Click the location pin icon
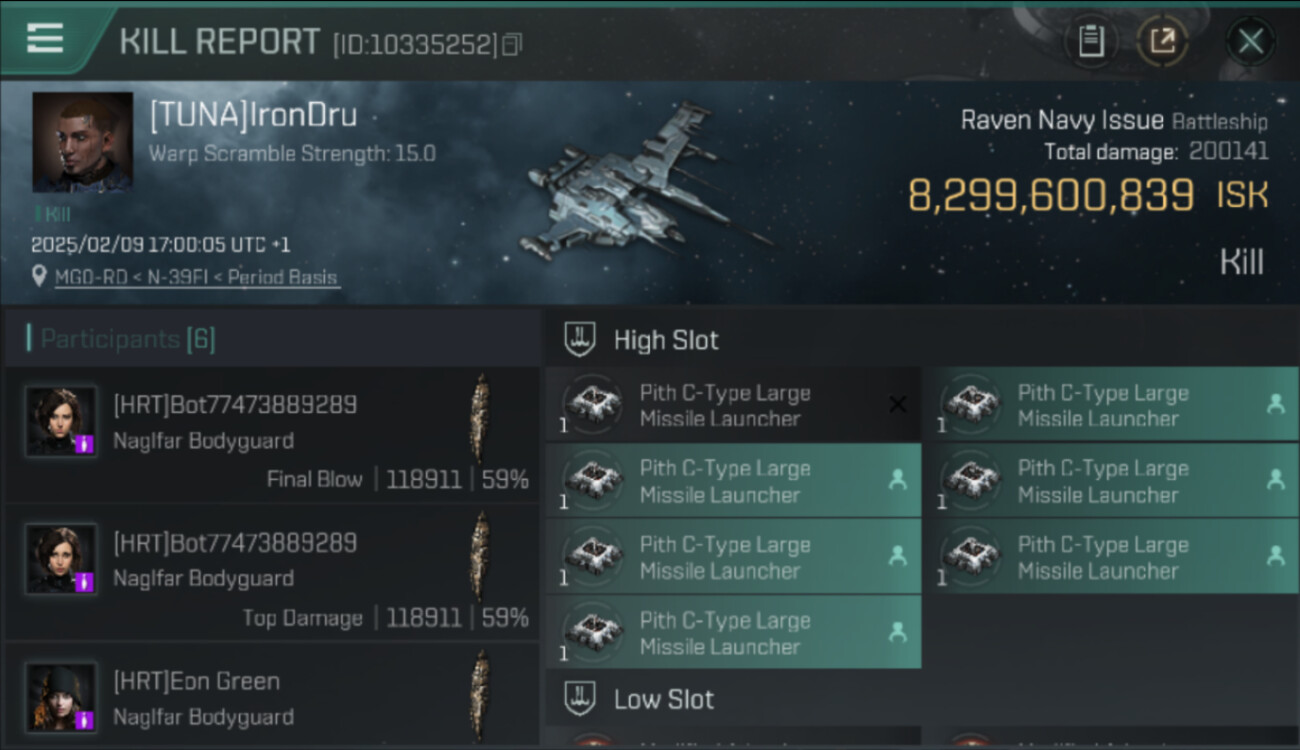Viewport: 1300px width, 750px height. point(39,277)
